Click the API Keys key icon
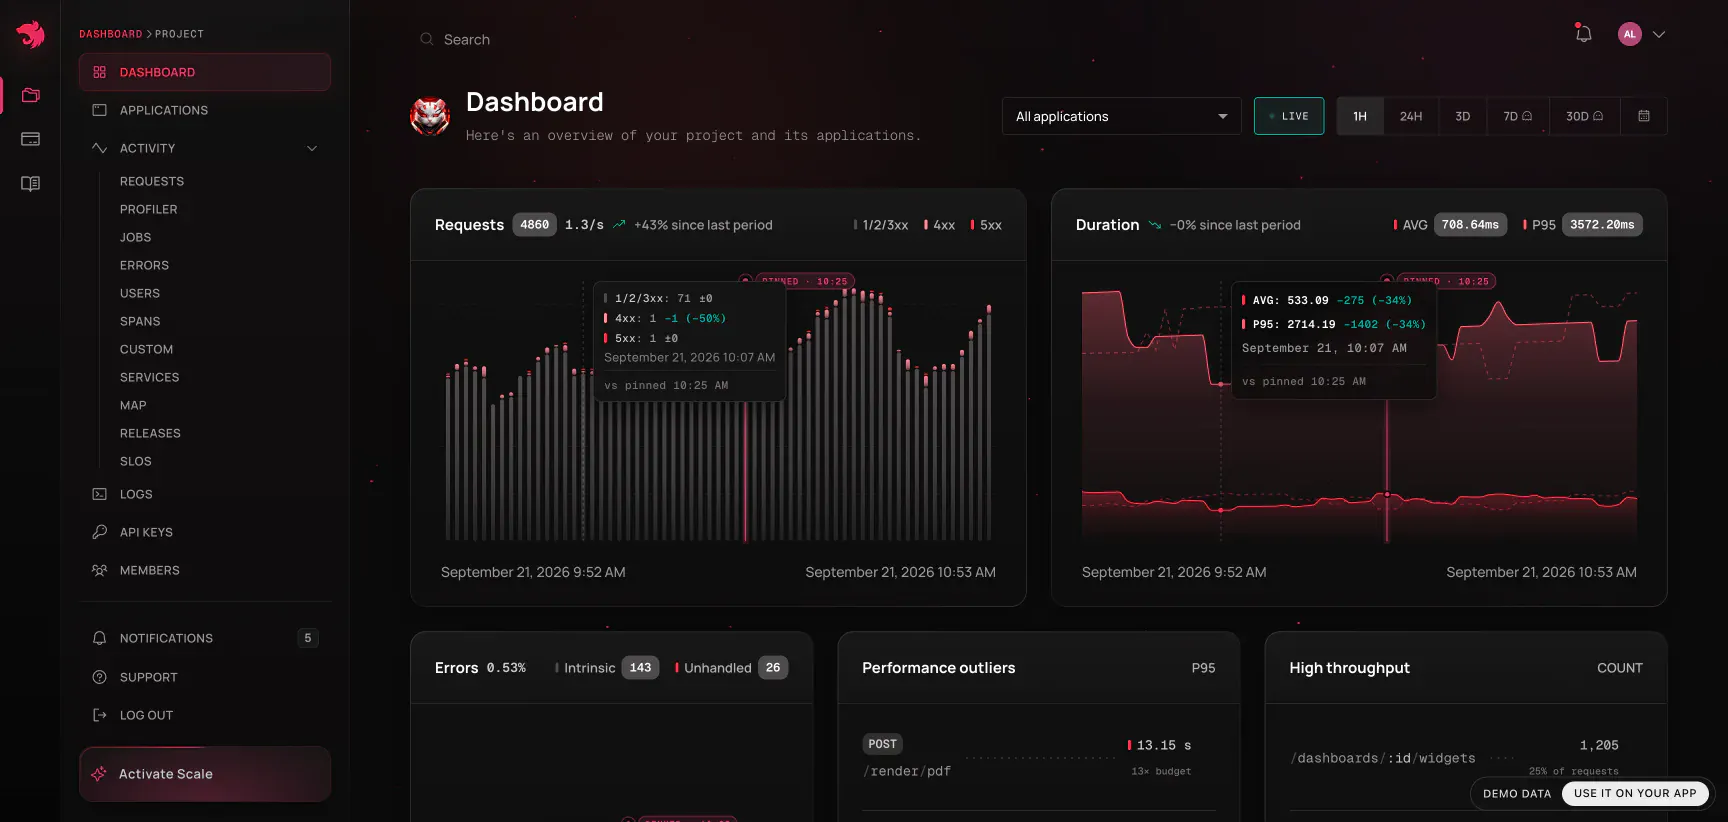This screenshot has width=1728, height=822. [99, 532]
